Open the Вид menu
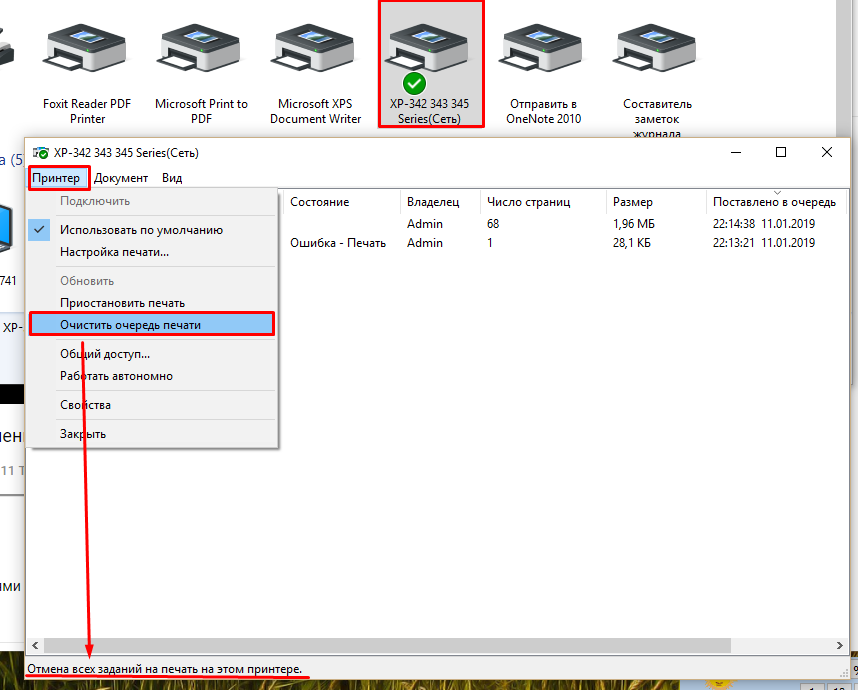The height and width of the screenshot is (690, 858). pos(172,178)
